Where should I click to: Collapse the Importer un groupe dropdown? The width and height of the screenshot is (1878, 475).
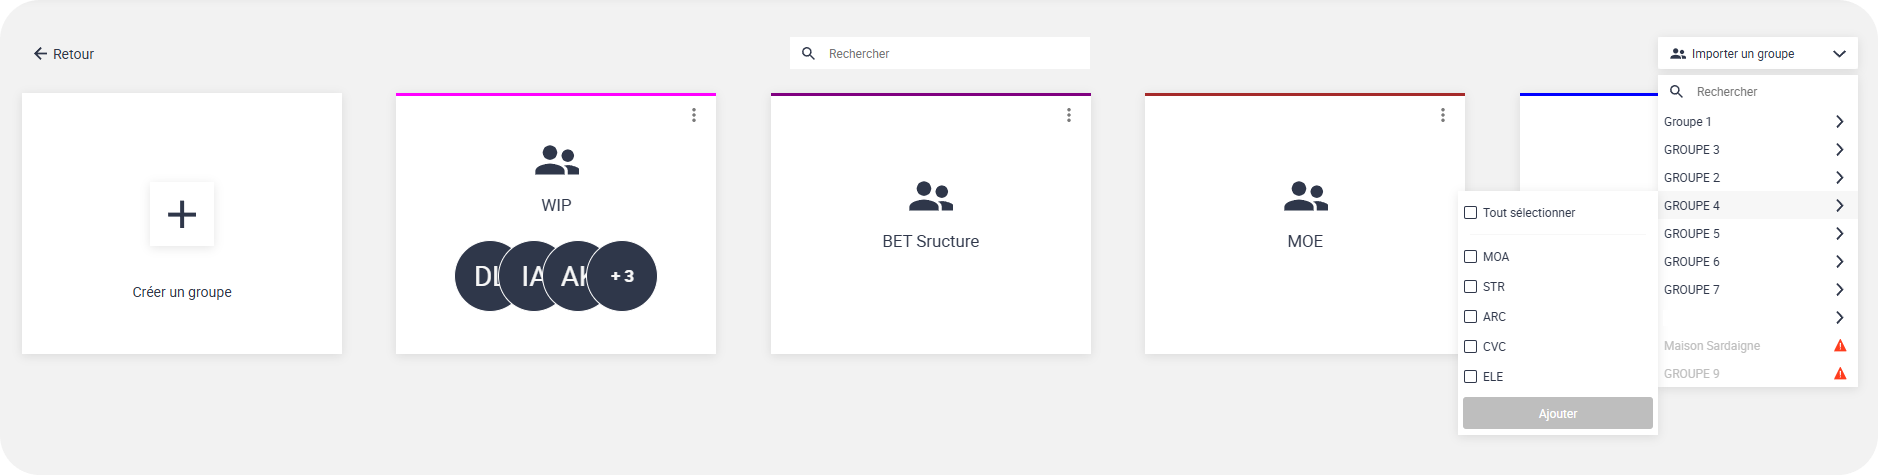1839,54
